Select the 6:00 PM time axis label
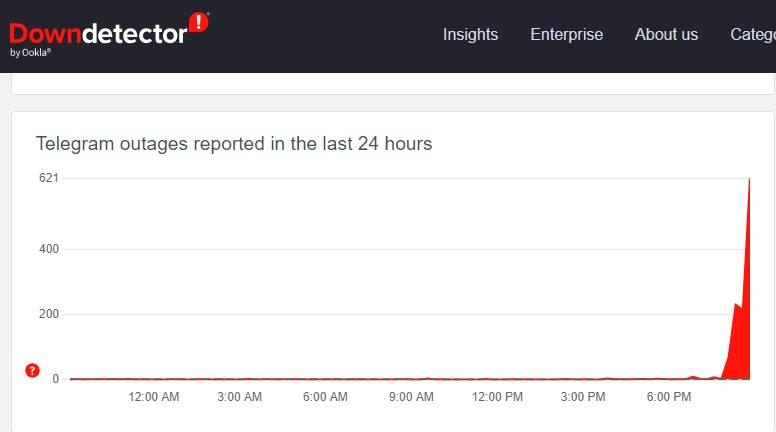776x432 pixels. coord(669,398)
